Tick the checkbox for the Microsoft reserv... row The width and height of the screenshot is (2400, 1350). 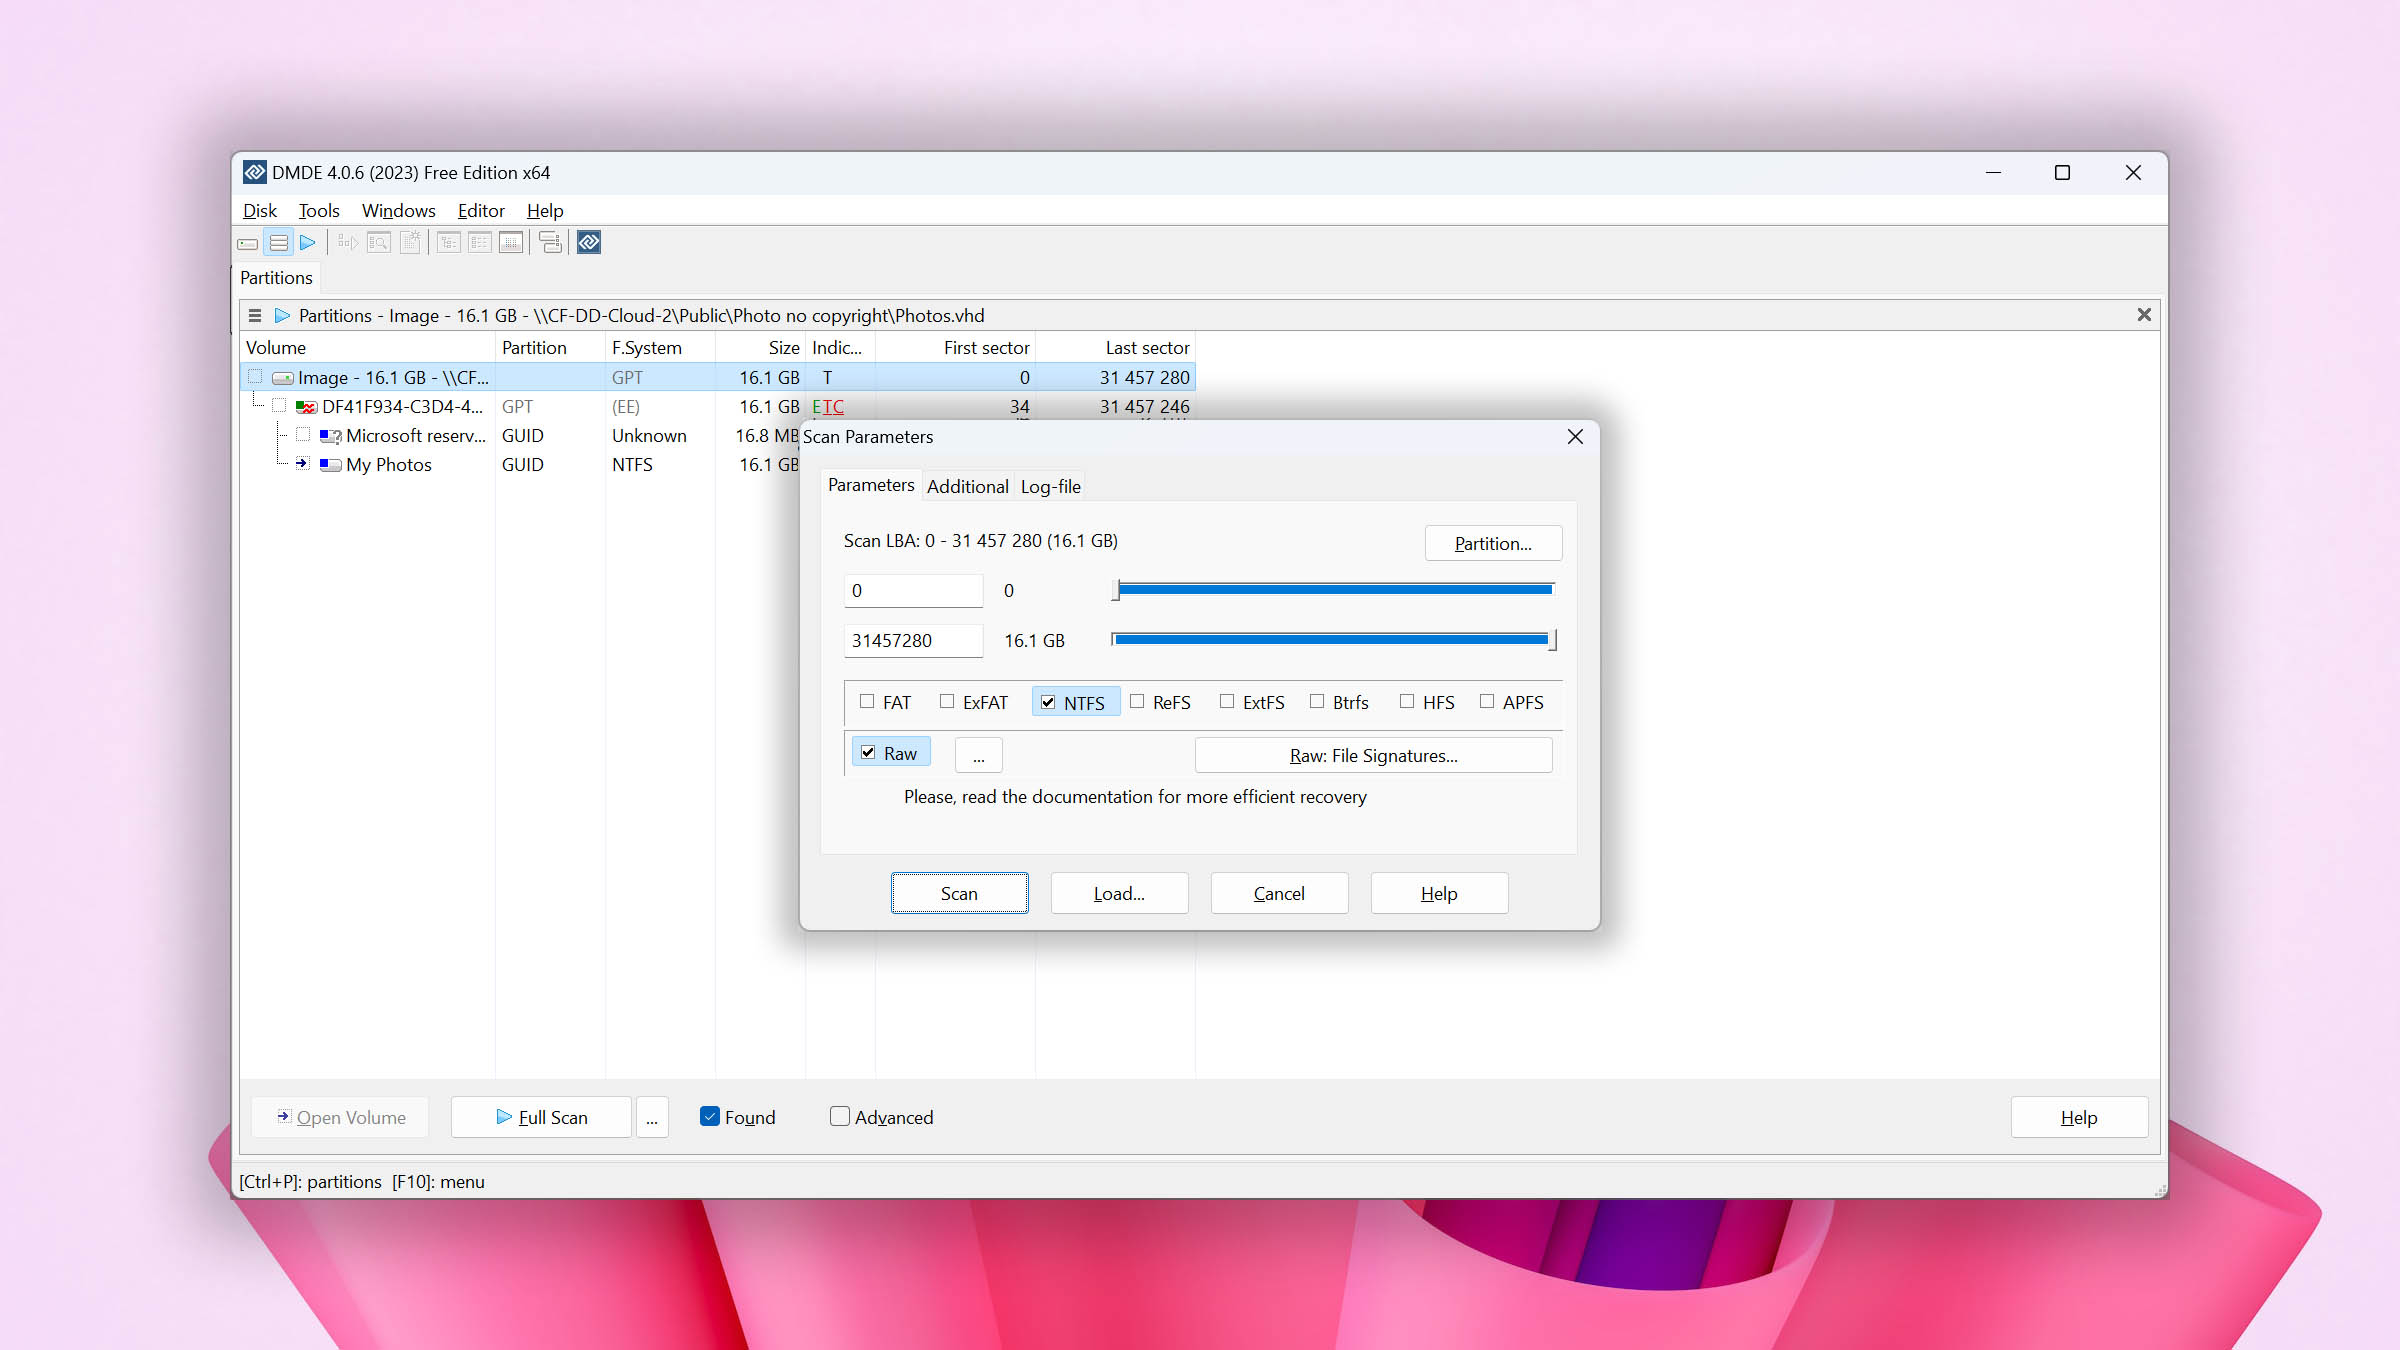coord(303,435)
